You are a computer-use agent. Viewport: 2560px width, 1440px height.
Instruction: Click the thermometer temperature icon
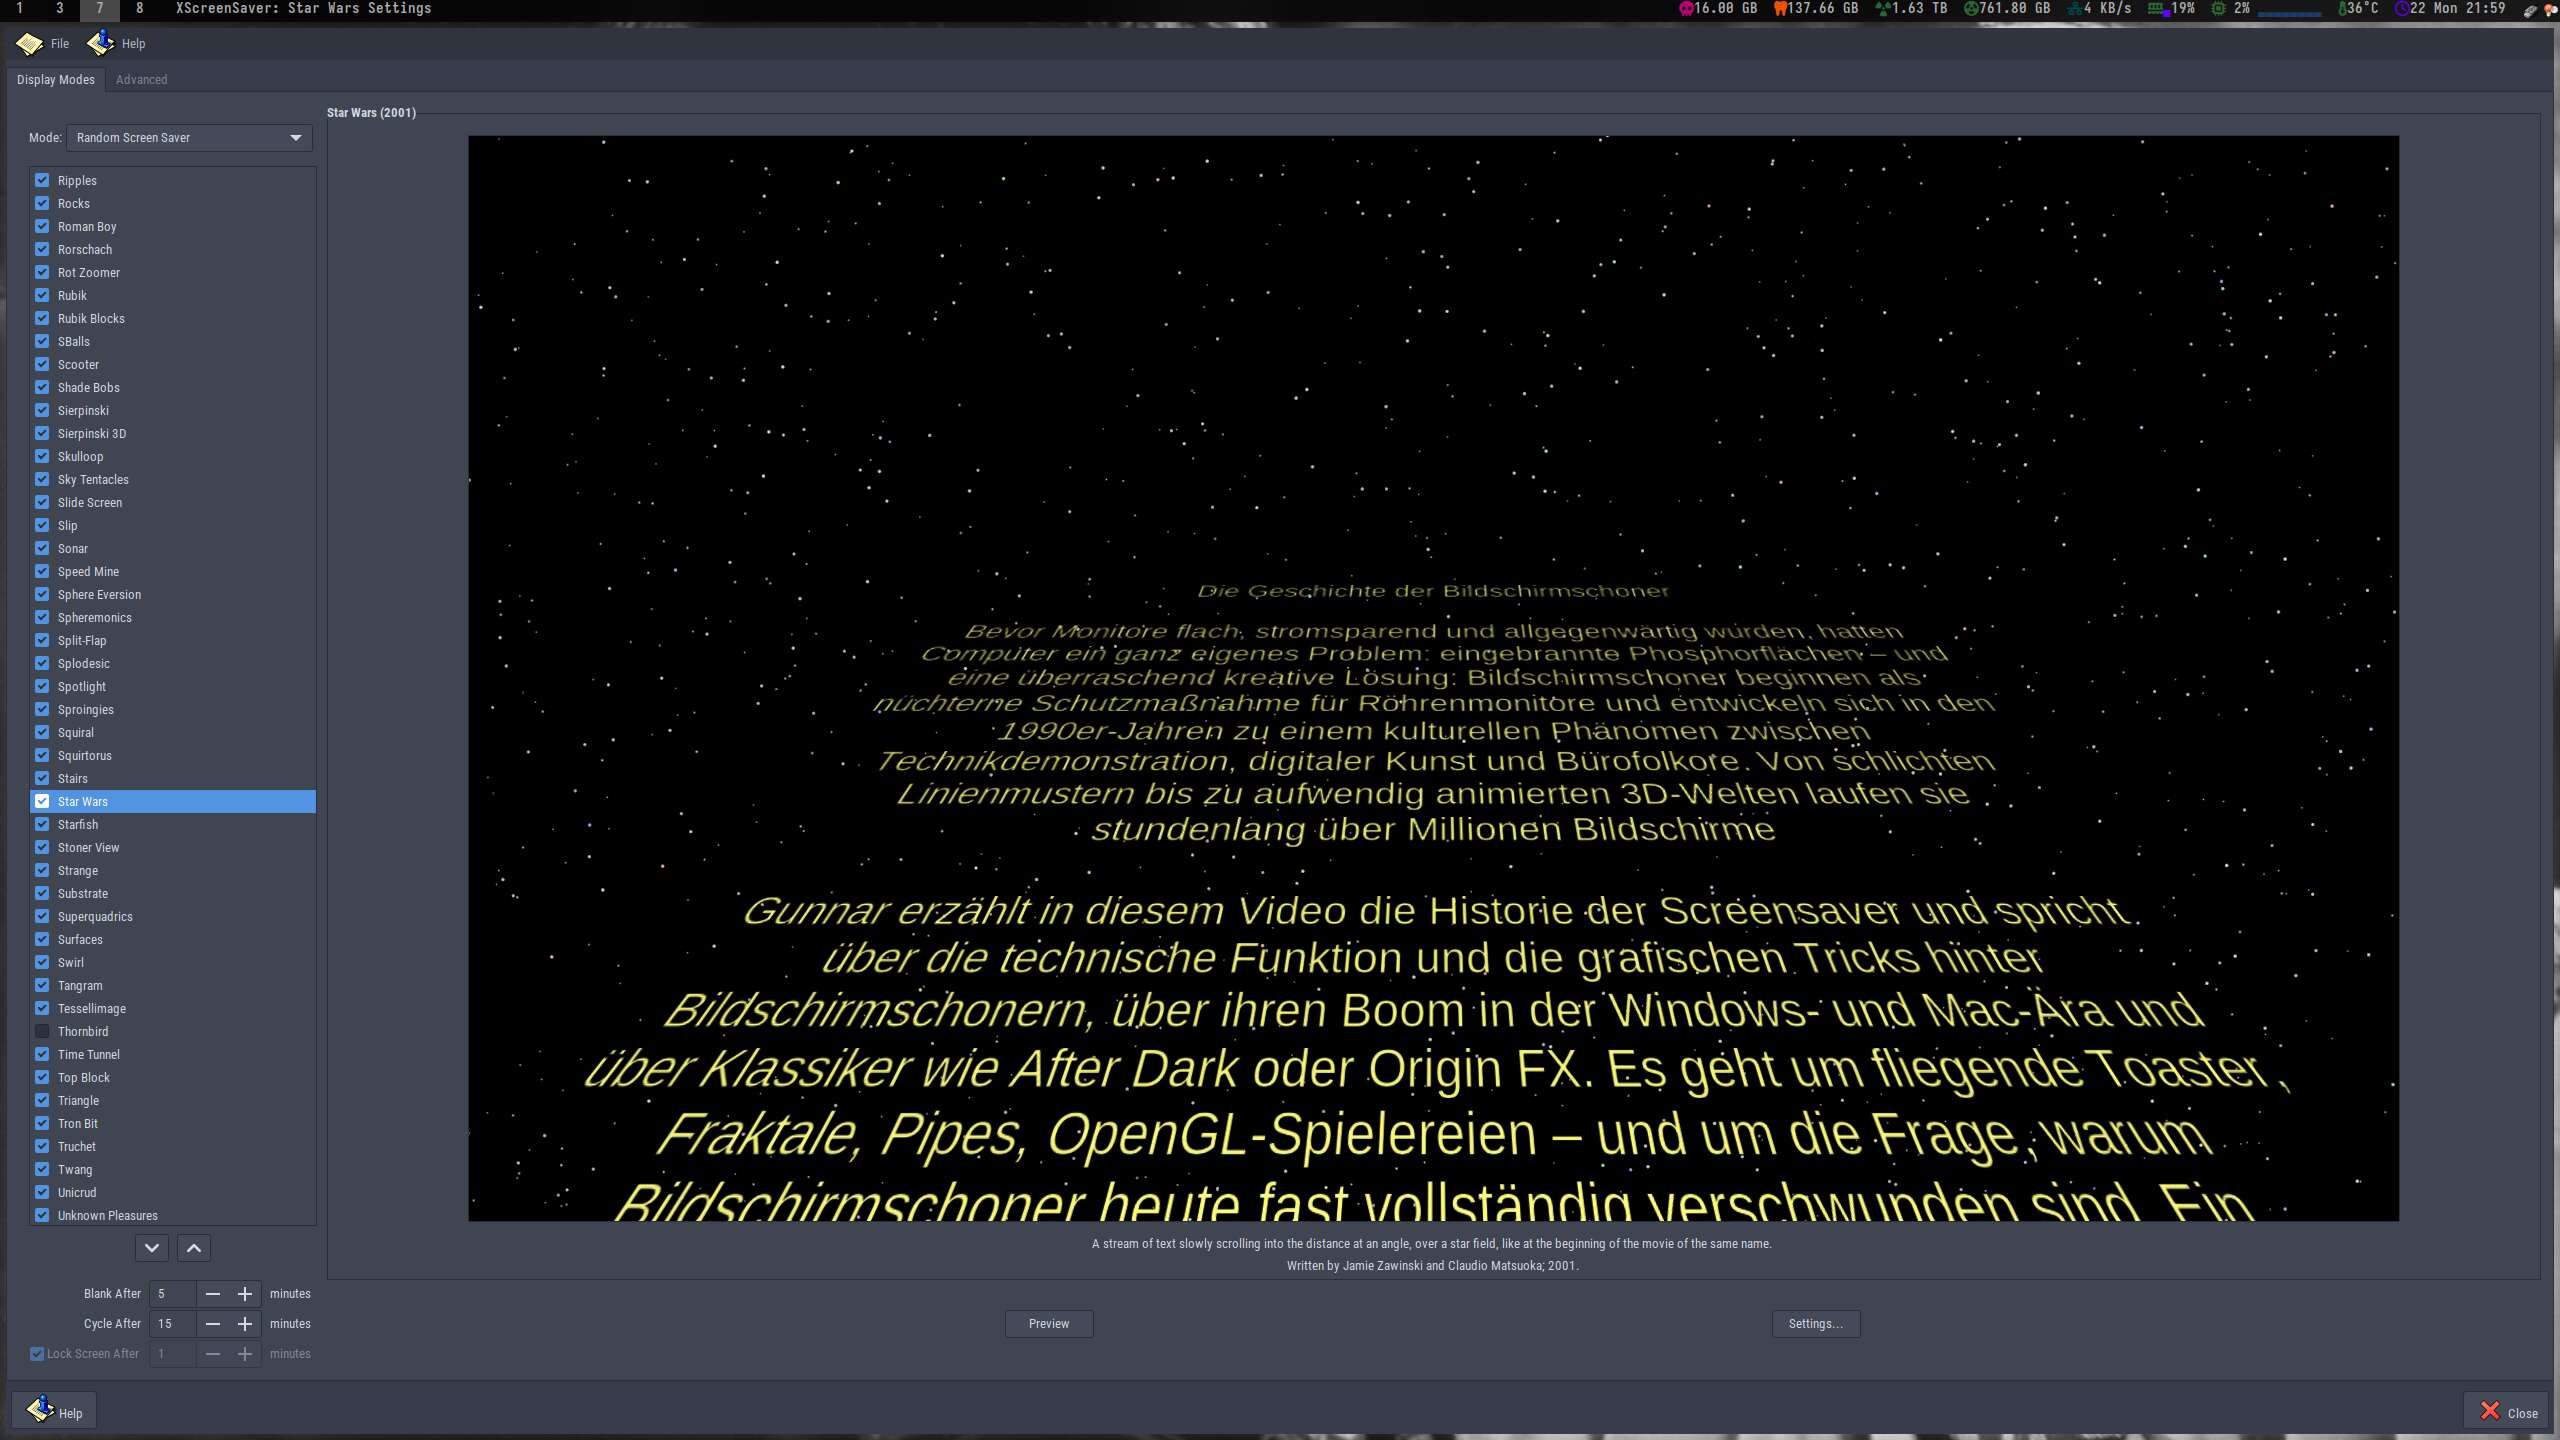coord(2341,8)
